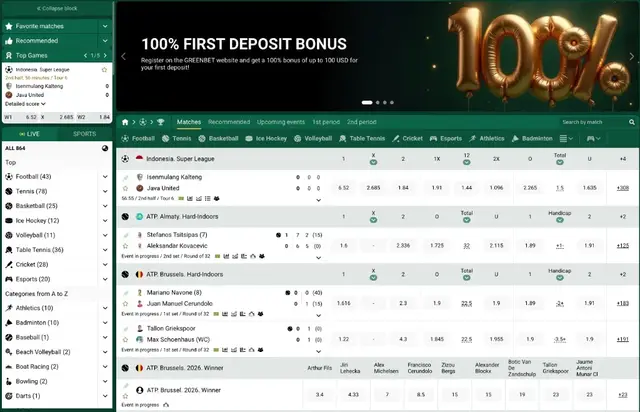
Task: Select Badminton in the sports bar
Action: [531, 138]
